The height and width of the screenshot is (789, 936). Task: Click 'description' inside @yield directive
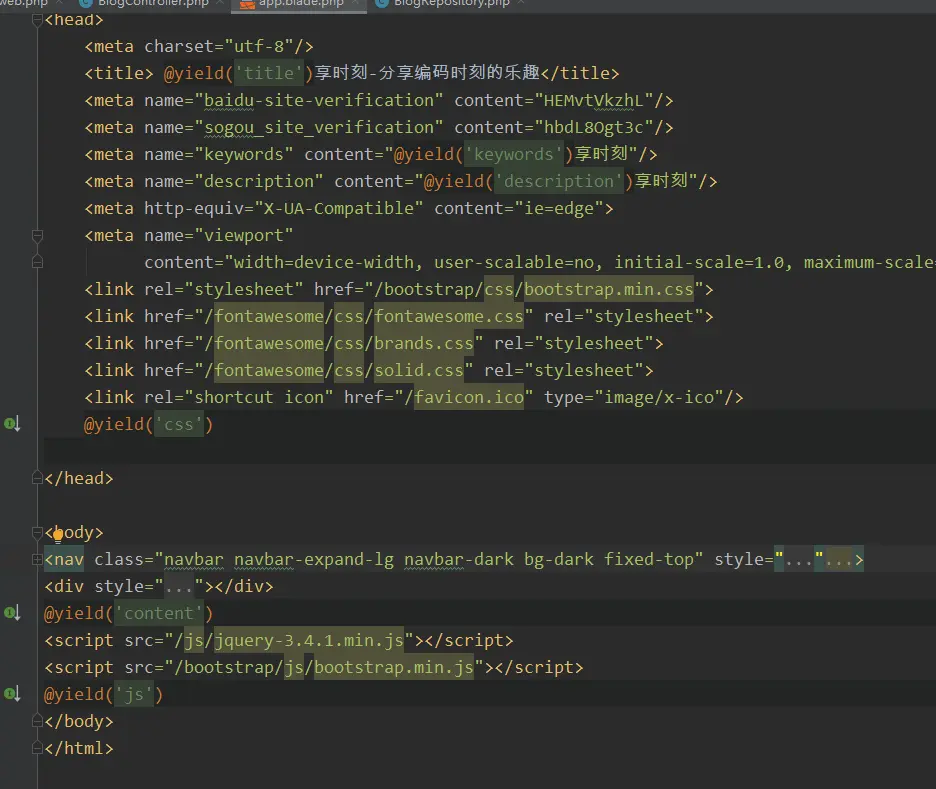tap(558, 181)
